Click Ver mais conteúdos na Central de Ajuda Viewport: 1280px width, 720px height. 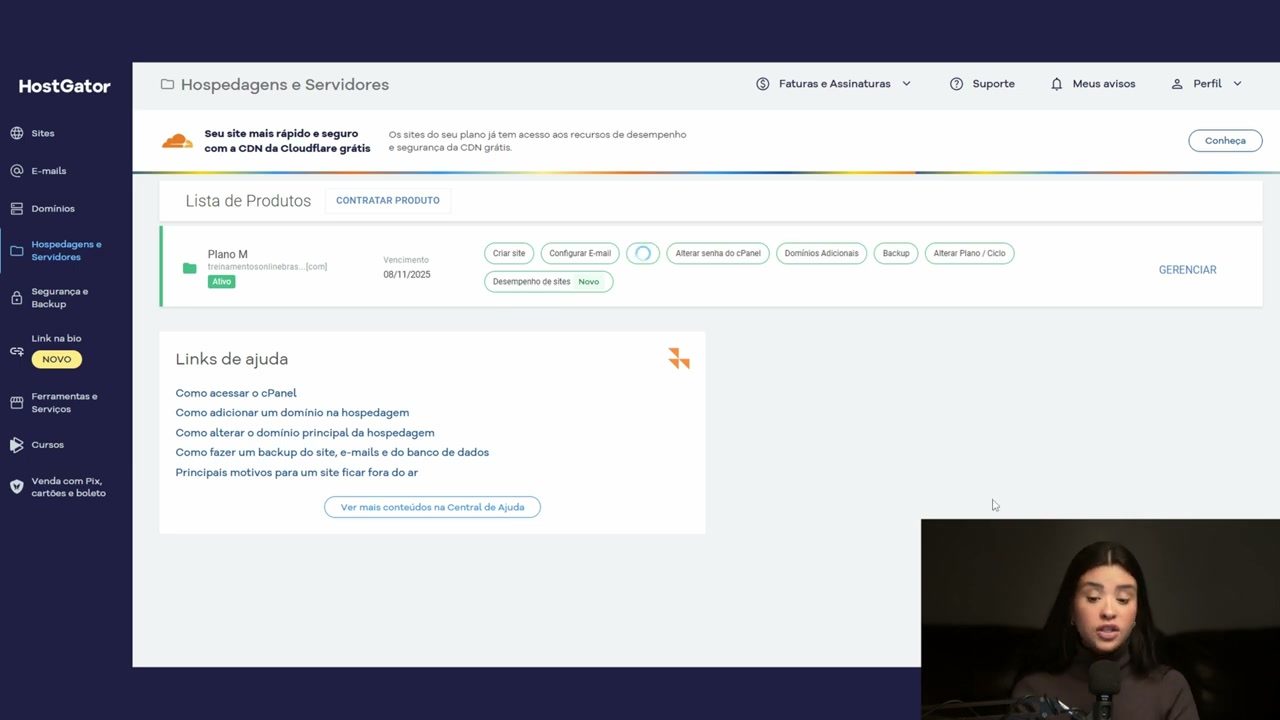432,507
